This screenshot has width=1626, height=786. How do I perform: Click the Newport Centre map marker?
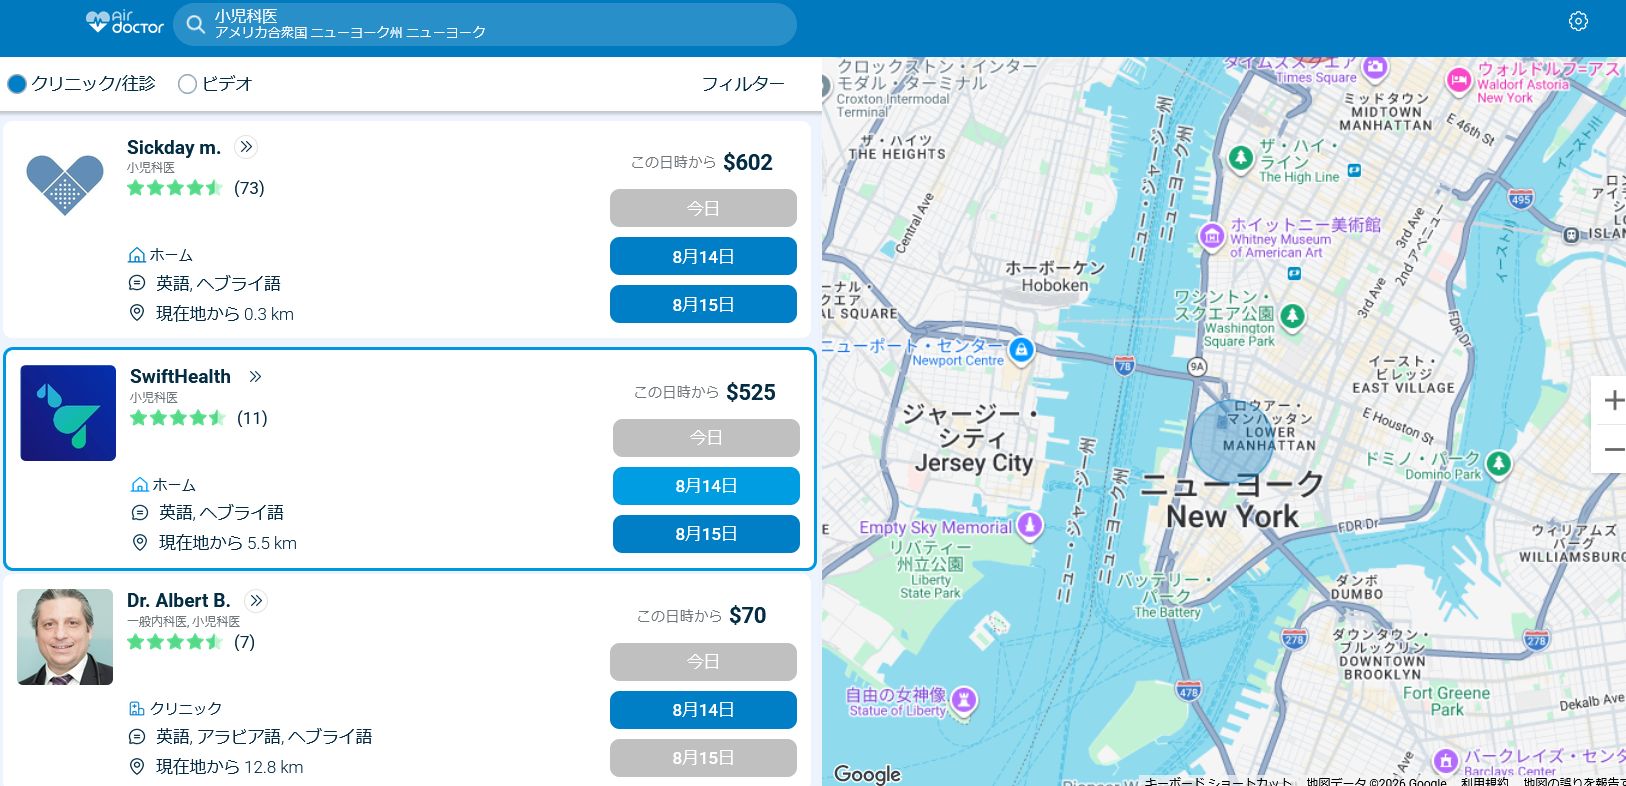[x=1021, y=350]
